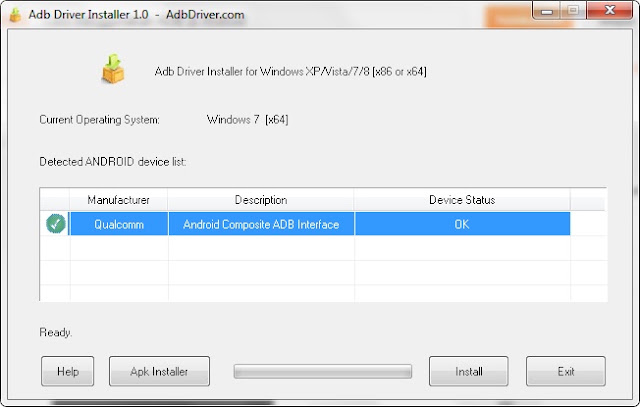
Task: Click the Device Status column header
Action: pyautogui.click(x=462, y=200)
